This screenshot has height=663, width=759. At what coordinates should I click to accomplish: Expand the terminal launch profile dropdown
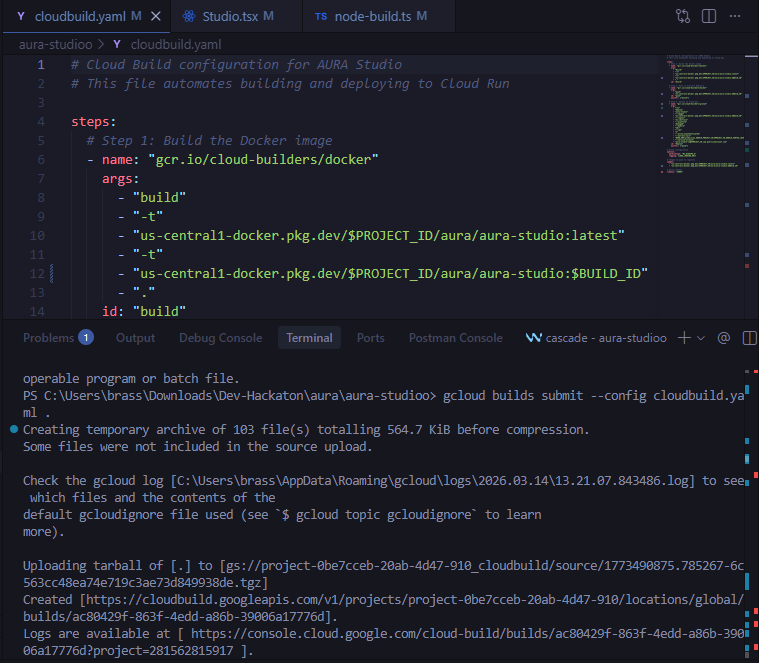(701, 338)
